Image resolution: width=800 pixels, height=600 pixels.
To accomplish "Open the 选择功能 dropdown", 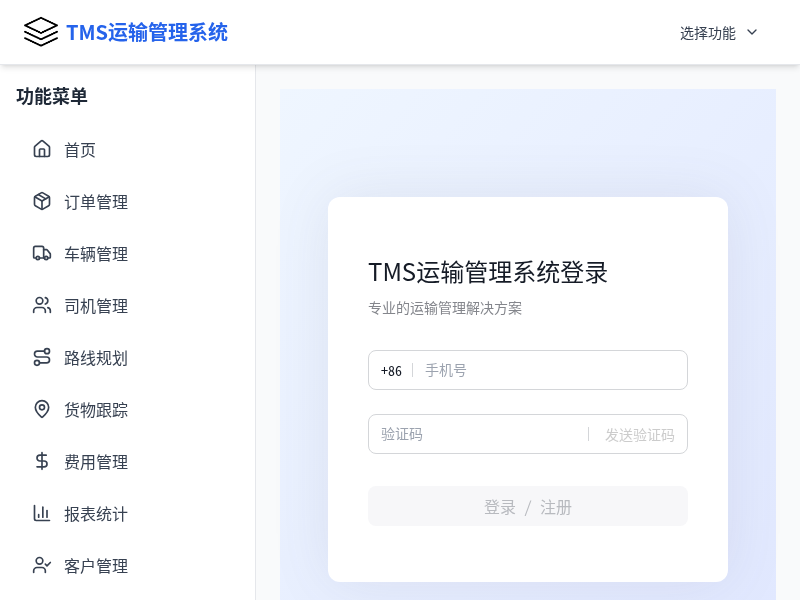I will pos(718,33).
